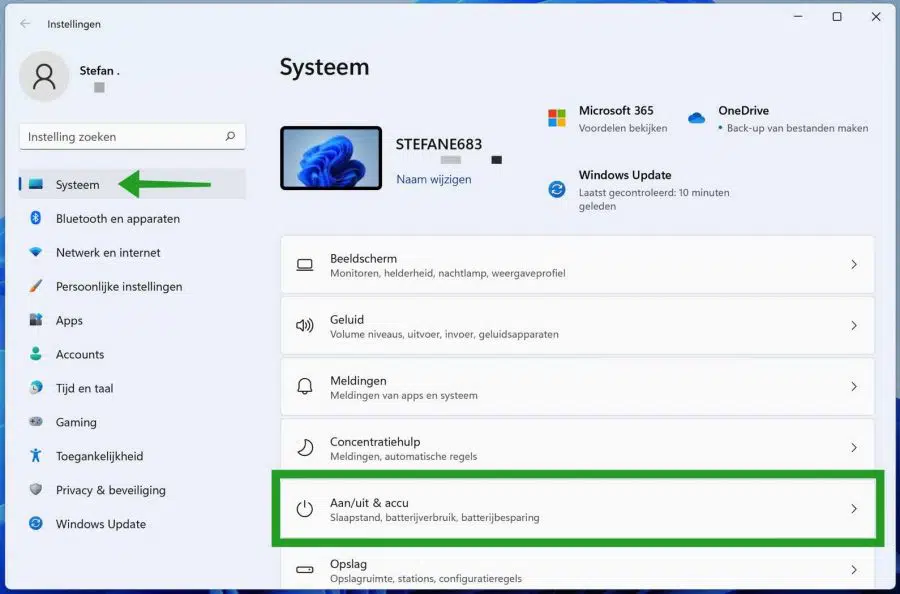
Task: Open Meldingen via its right chevron
Action: 854,386
